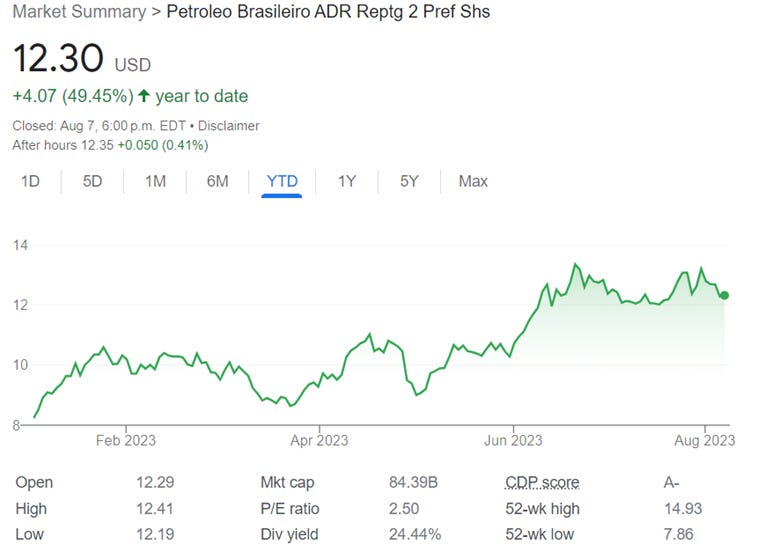The height and width of the screenshot is (559, 780).
Task: Click the P/E ratio label
Action: click(290, 509)
